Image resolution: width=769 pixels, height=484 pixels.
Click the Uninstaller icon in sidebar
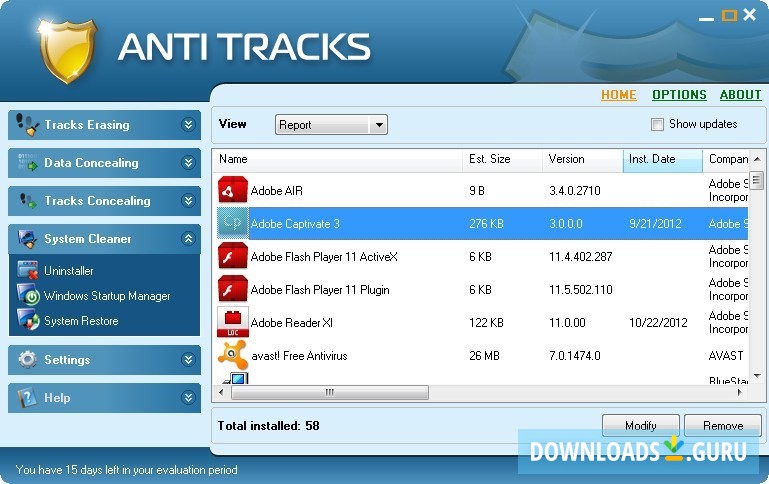(x=27, y=270)
